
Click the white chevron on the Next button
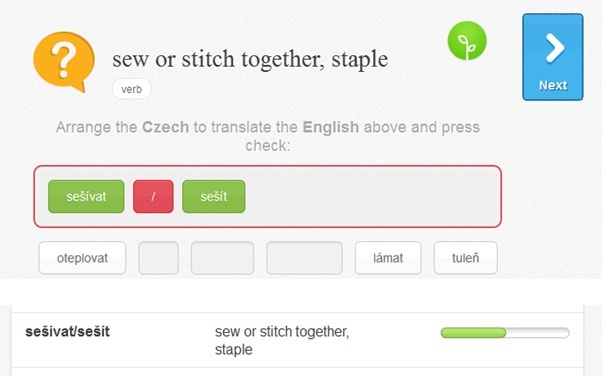click(x=554, y=48)
